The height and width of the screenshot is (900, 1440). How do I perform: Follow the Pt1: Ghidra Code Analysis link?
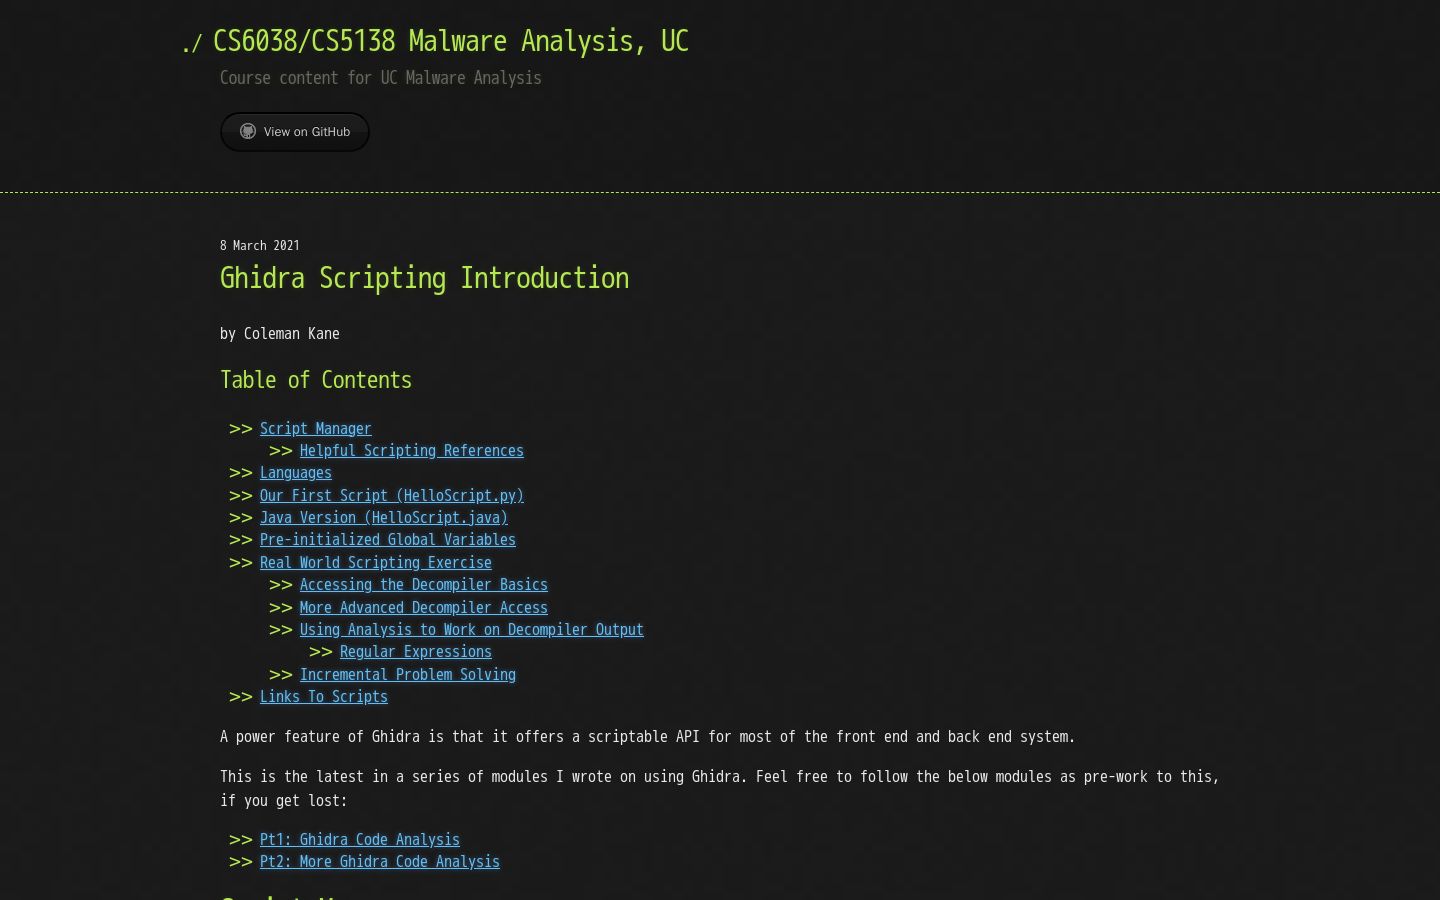[x=360, y=840]
